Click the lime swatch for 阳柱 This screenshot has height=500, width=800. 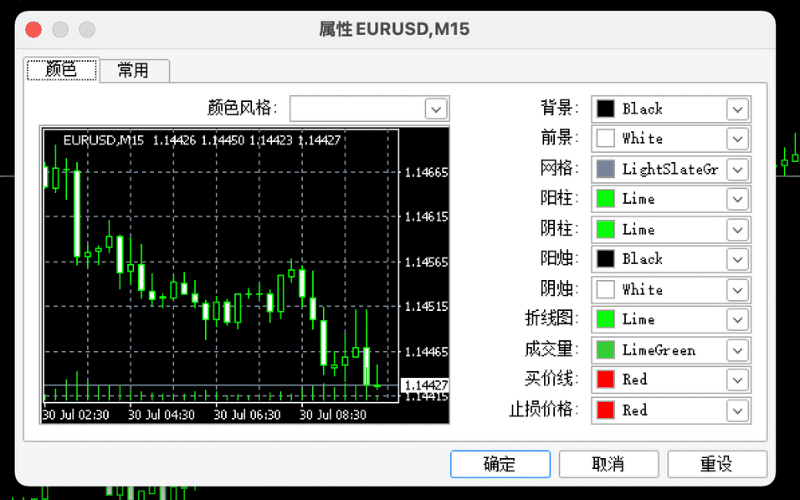click(606, 198)
